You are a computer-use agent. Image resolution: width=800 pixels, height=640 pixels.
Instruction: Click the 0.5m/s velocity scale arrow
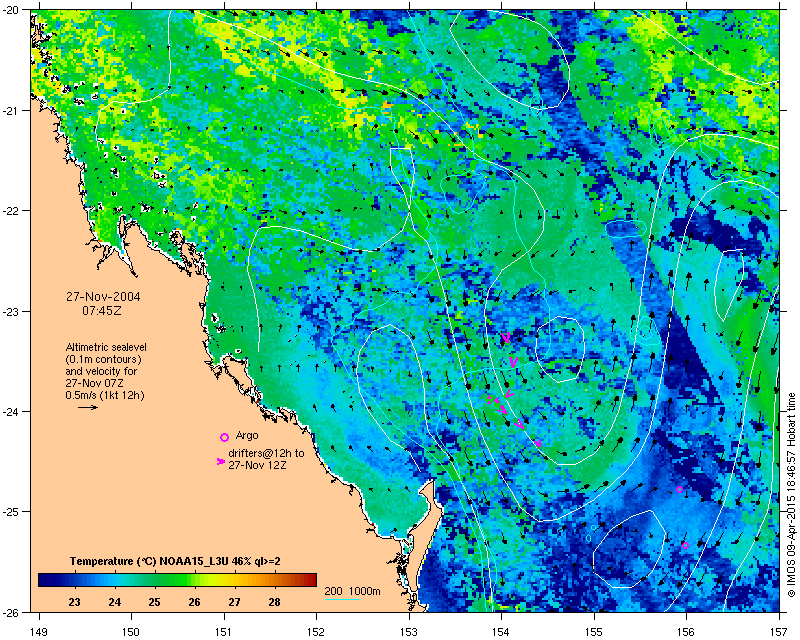coord(88,407)
